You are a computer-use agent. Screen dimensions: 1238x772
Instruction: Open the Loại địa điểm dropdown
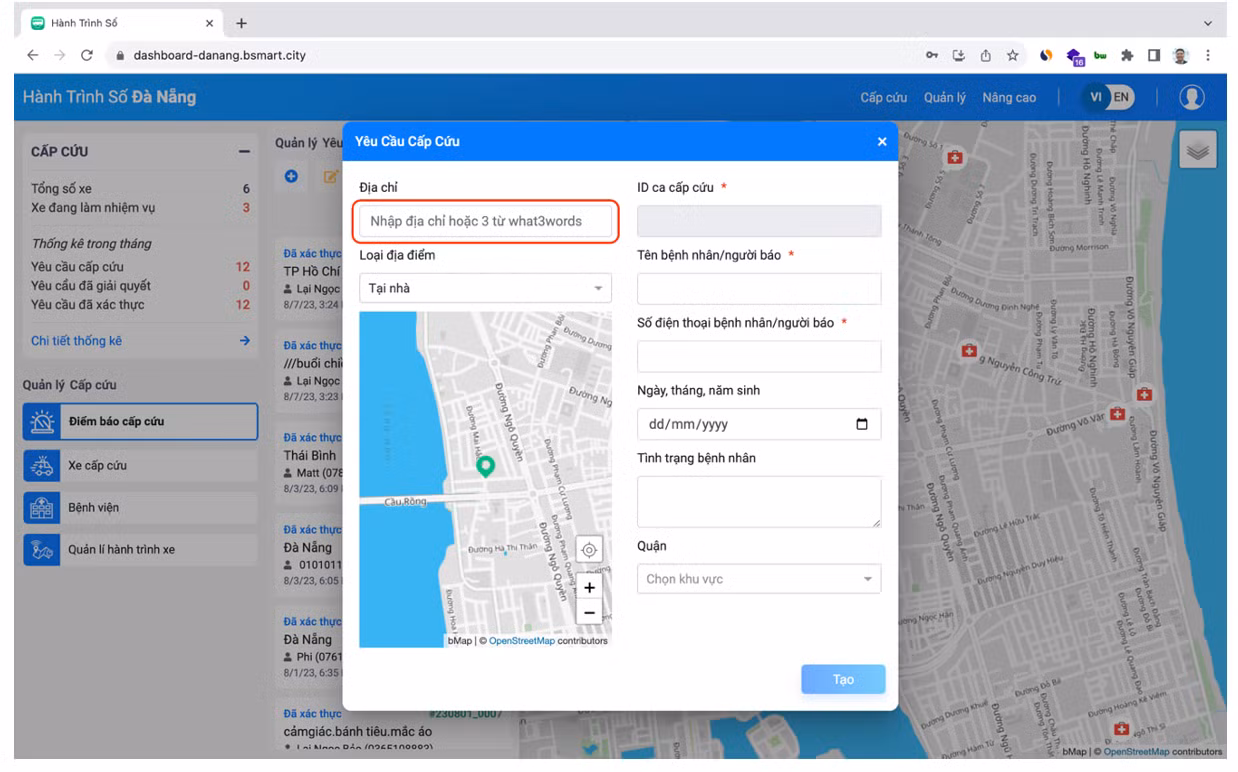(485, 288)
